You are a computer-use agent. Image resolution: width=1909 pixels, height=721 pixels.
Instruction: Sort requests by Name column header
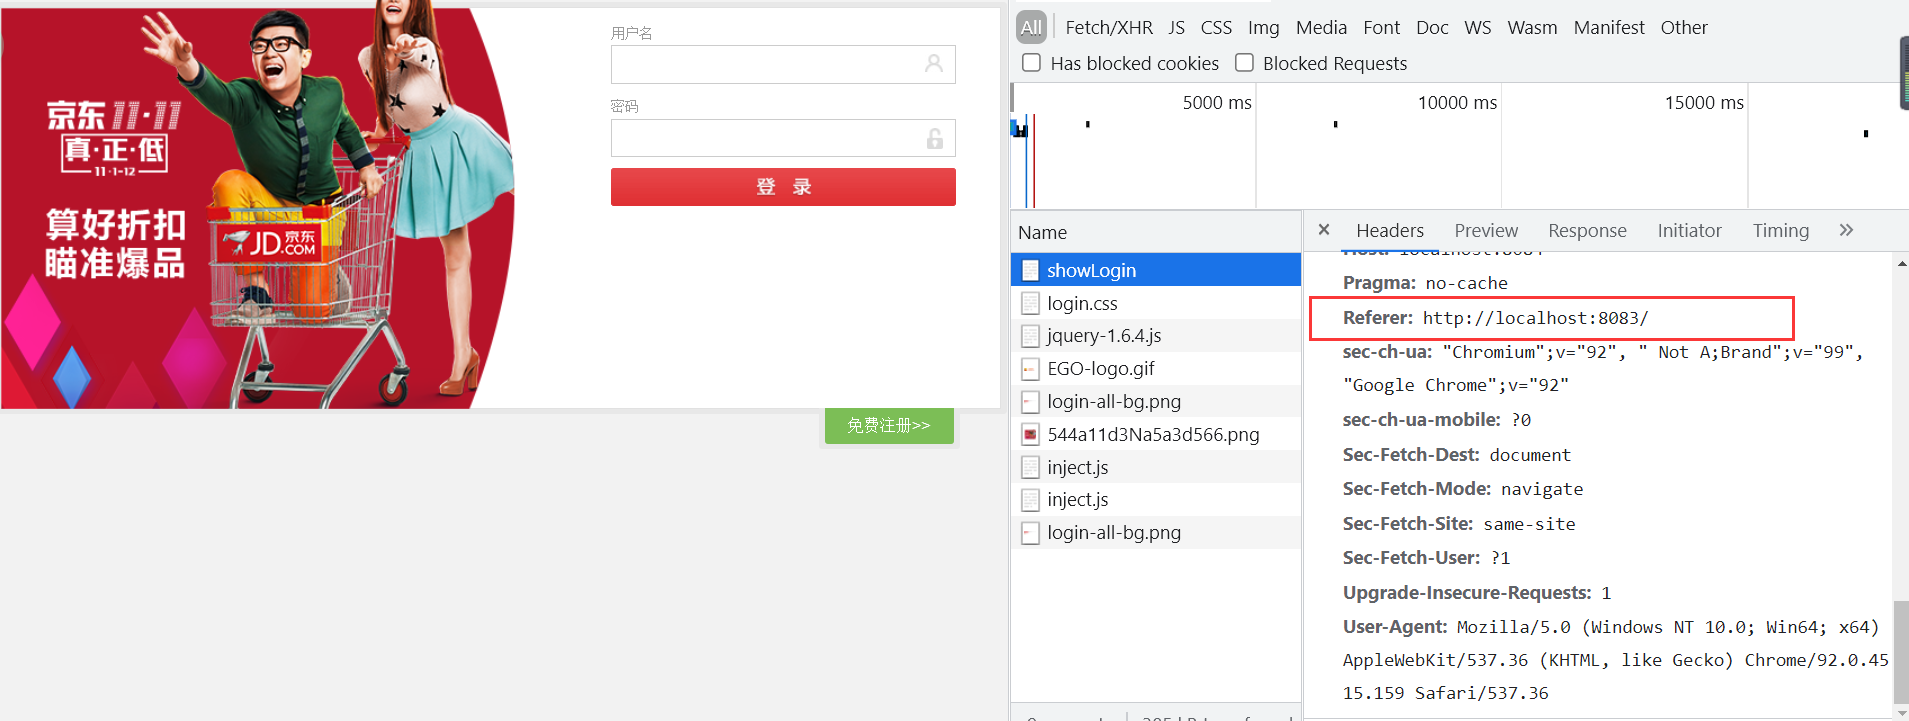click(x=1156, y=232)
